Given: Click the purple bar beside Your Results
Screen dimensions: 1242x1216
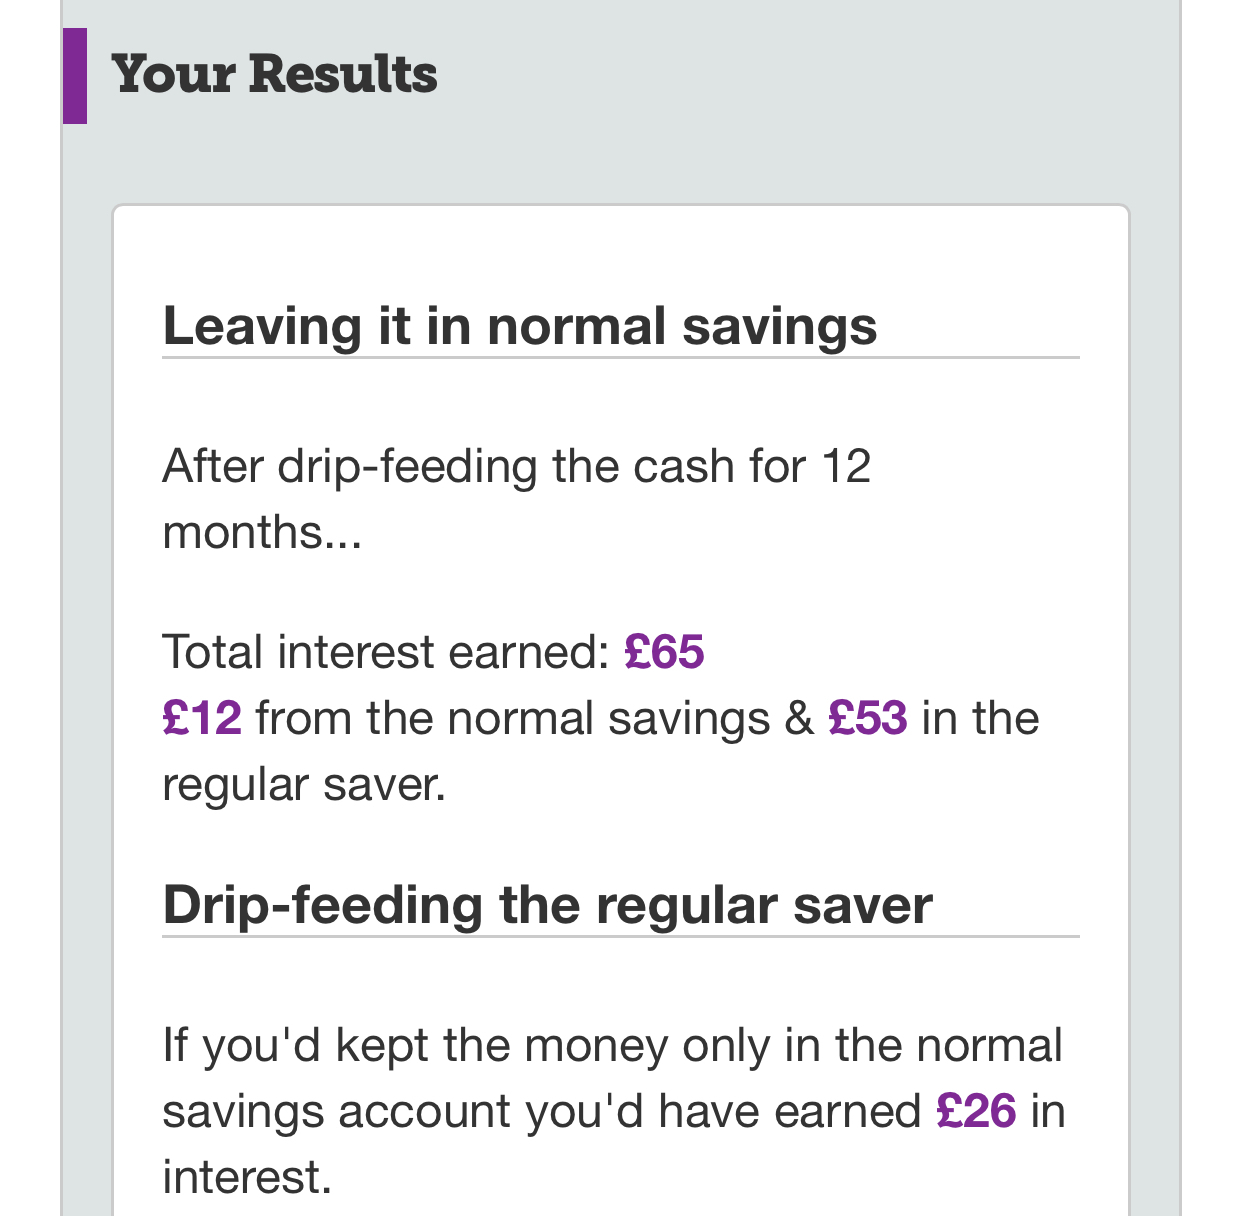Looking at the screenshot, I should click(x=75, y=76).
